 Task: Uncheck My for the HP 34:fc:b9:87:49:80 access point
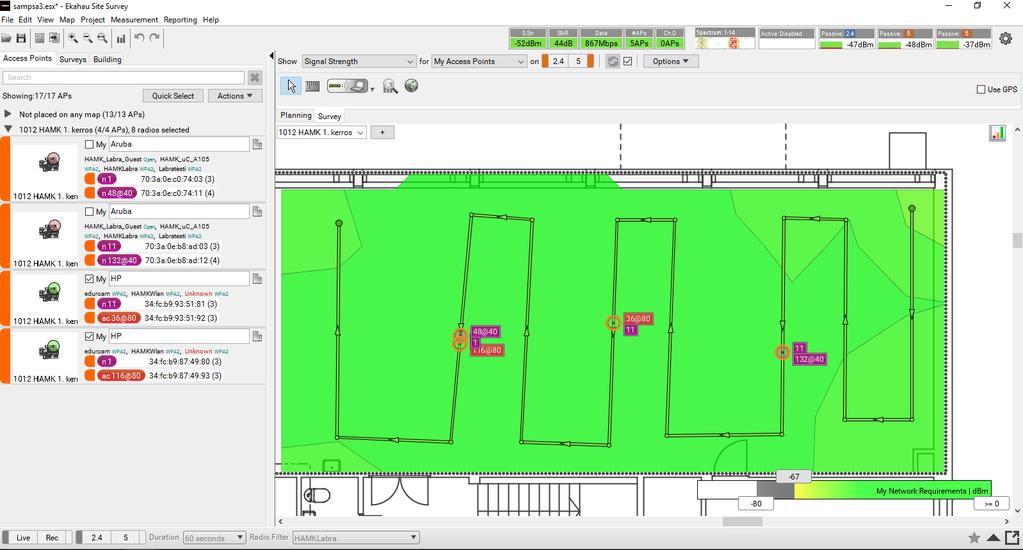click(89, 336)
